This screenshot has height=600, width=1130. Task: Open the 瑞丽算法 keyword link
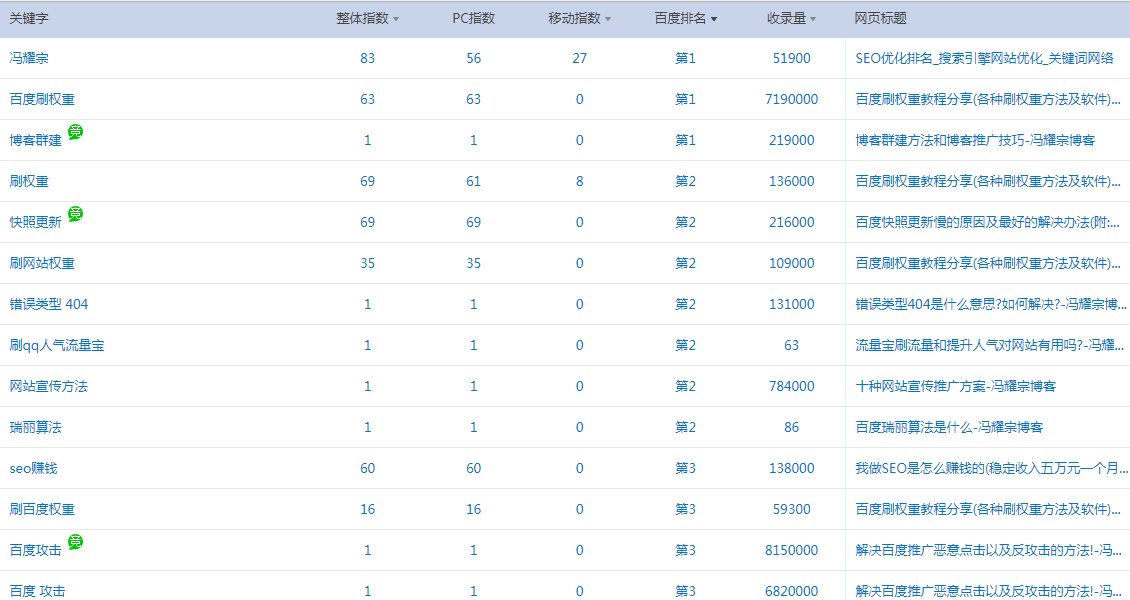coord(35,428)
